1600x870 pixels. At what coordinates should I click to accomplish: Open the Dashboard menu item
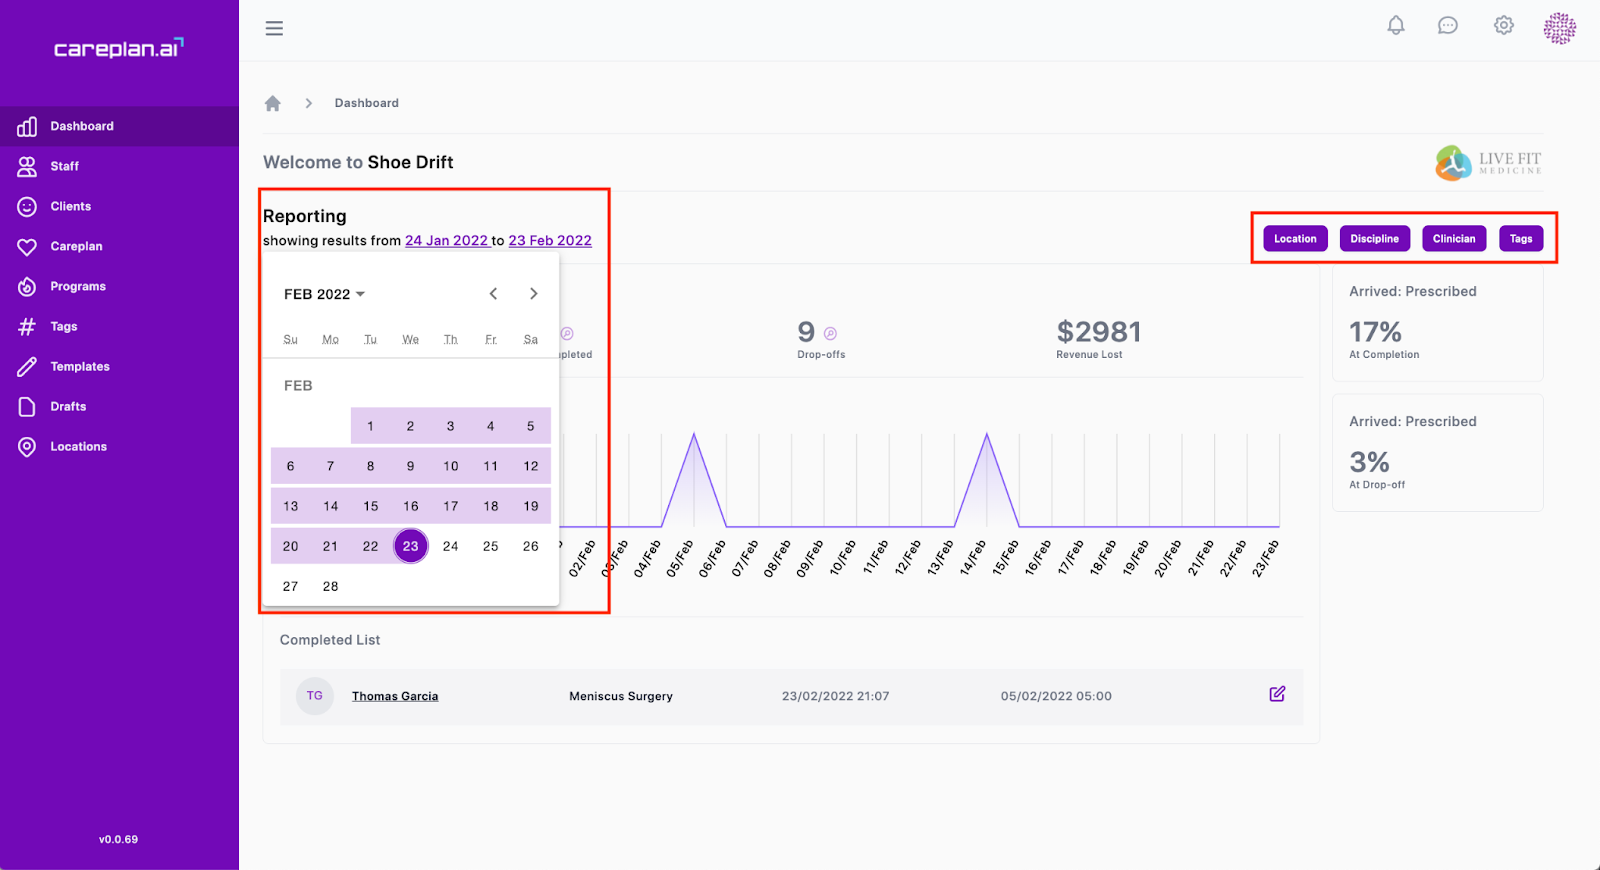(x=119, y=126)
